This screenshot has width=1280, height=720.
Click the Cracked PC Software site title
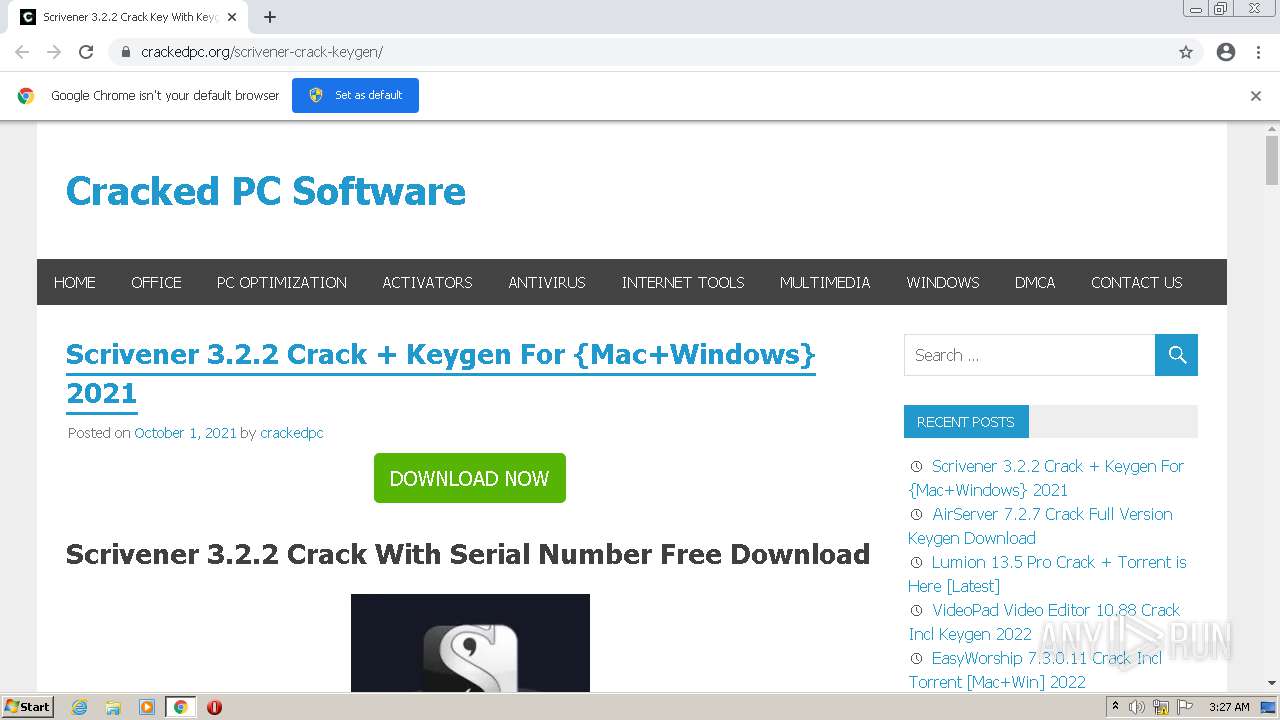tap(266, 191)
